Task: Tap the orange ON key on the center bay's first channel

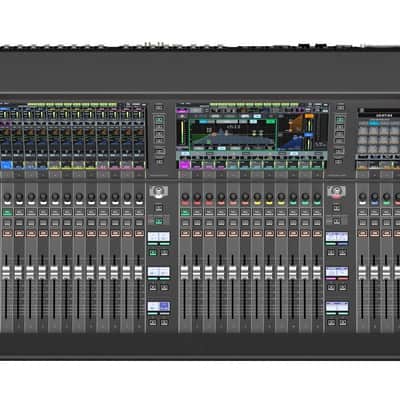Action: pyautogui.click(x=185, y=234)
